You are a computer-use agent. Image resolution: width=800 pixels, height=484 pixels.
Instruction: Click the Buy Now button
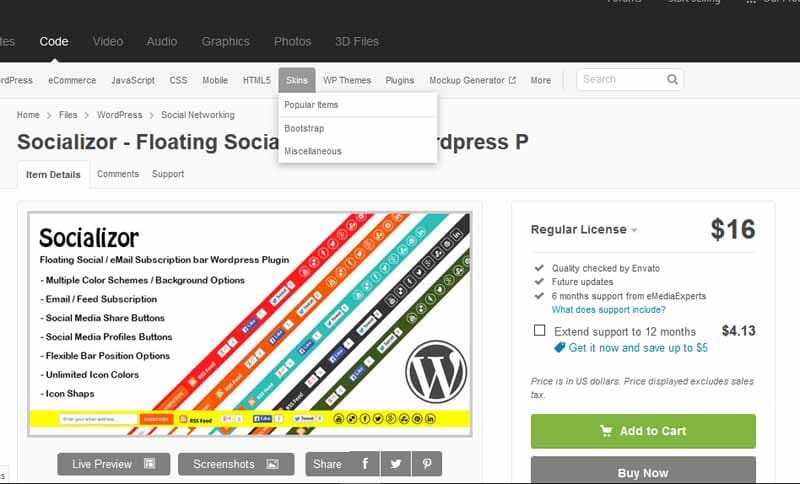[x=643, y=470]
